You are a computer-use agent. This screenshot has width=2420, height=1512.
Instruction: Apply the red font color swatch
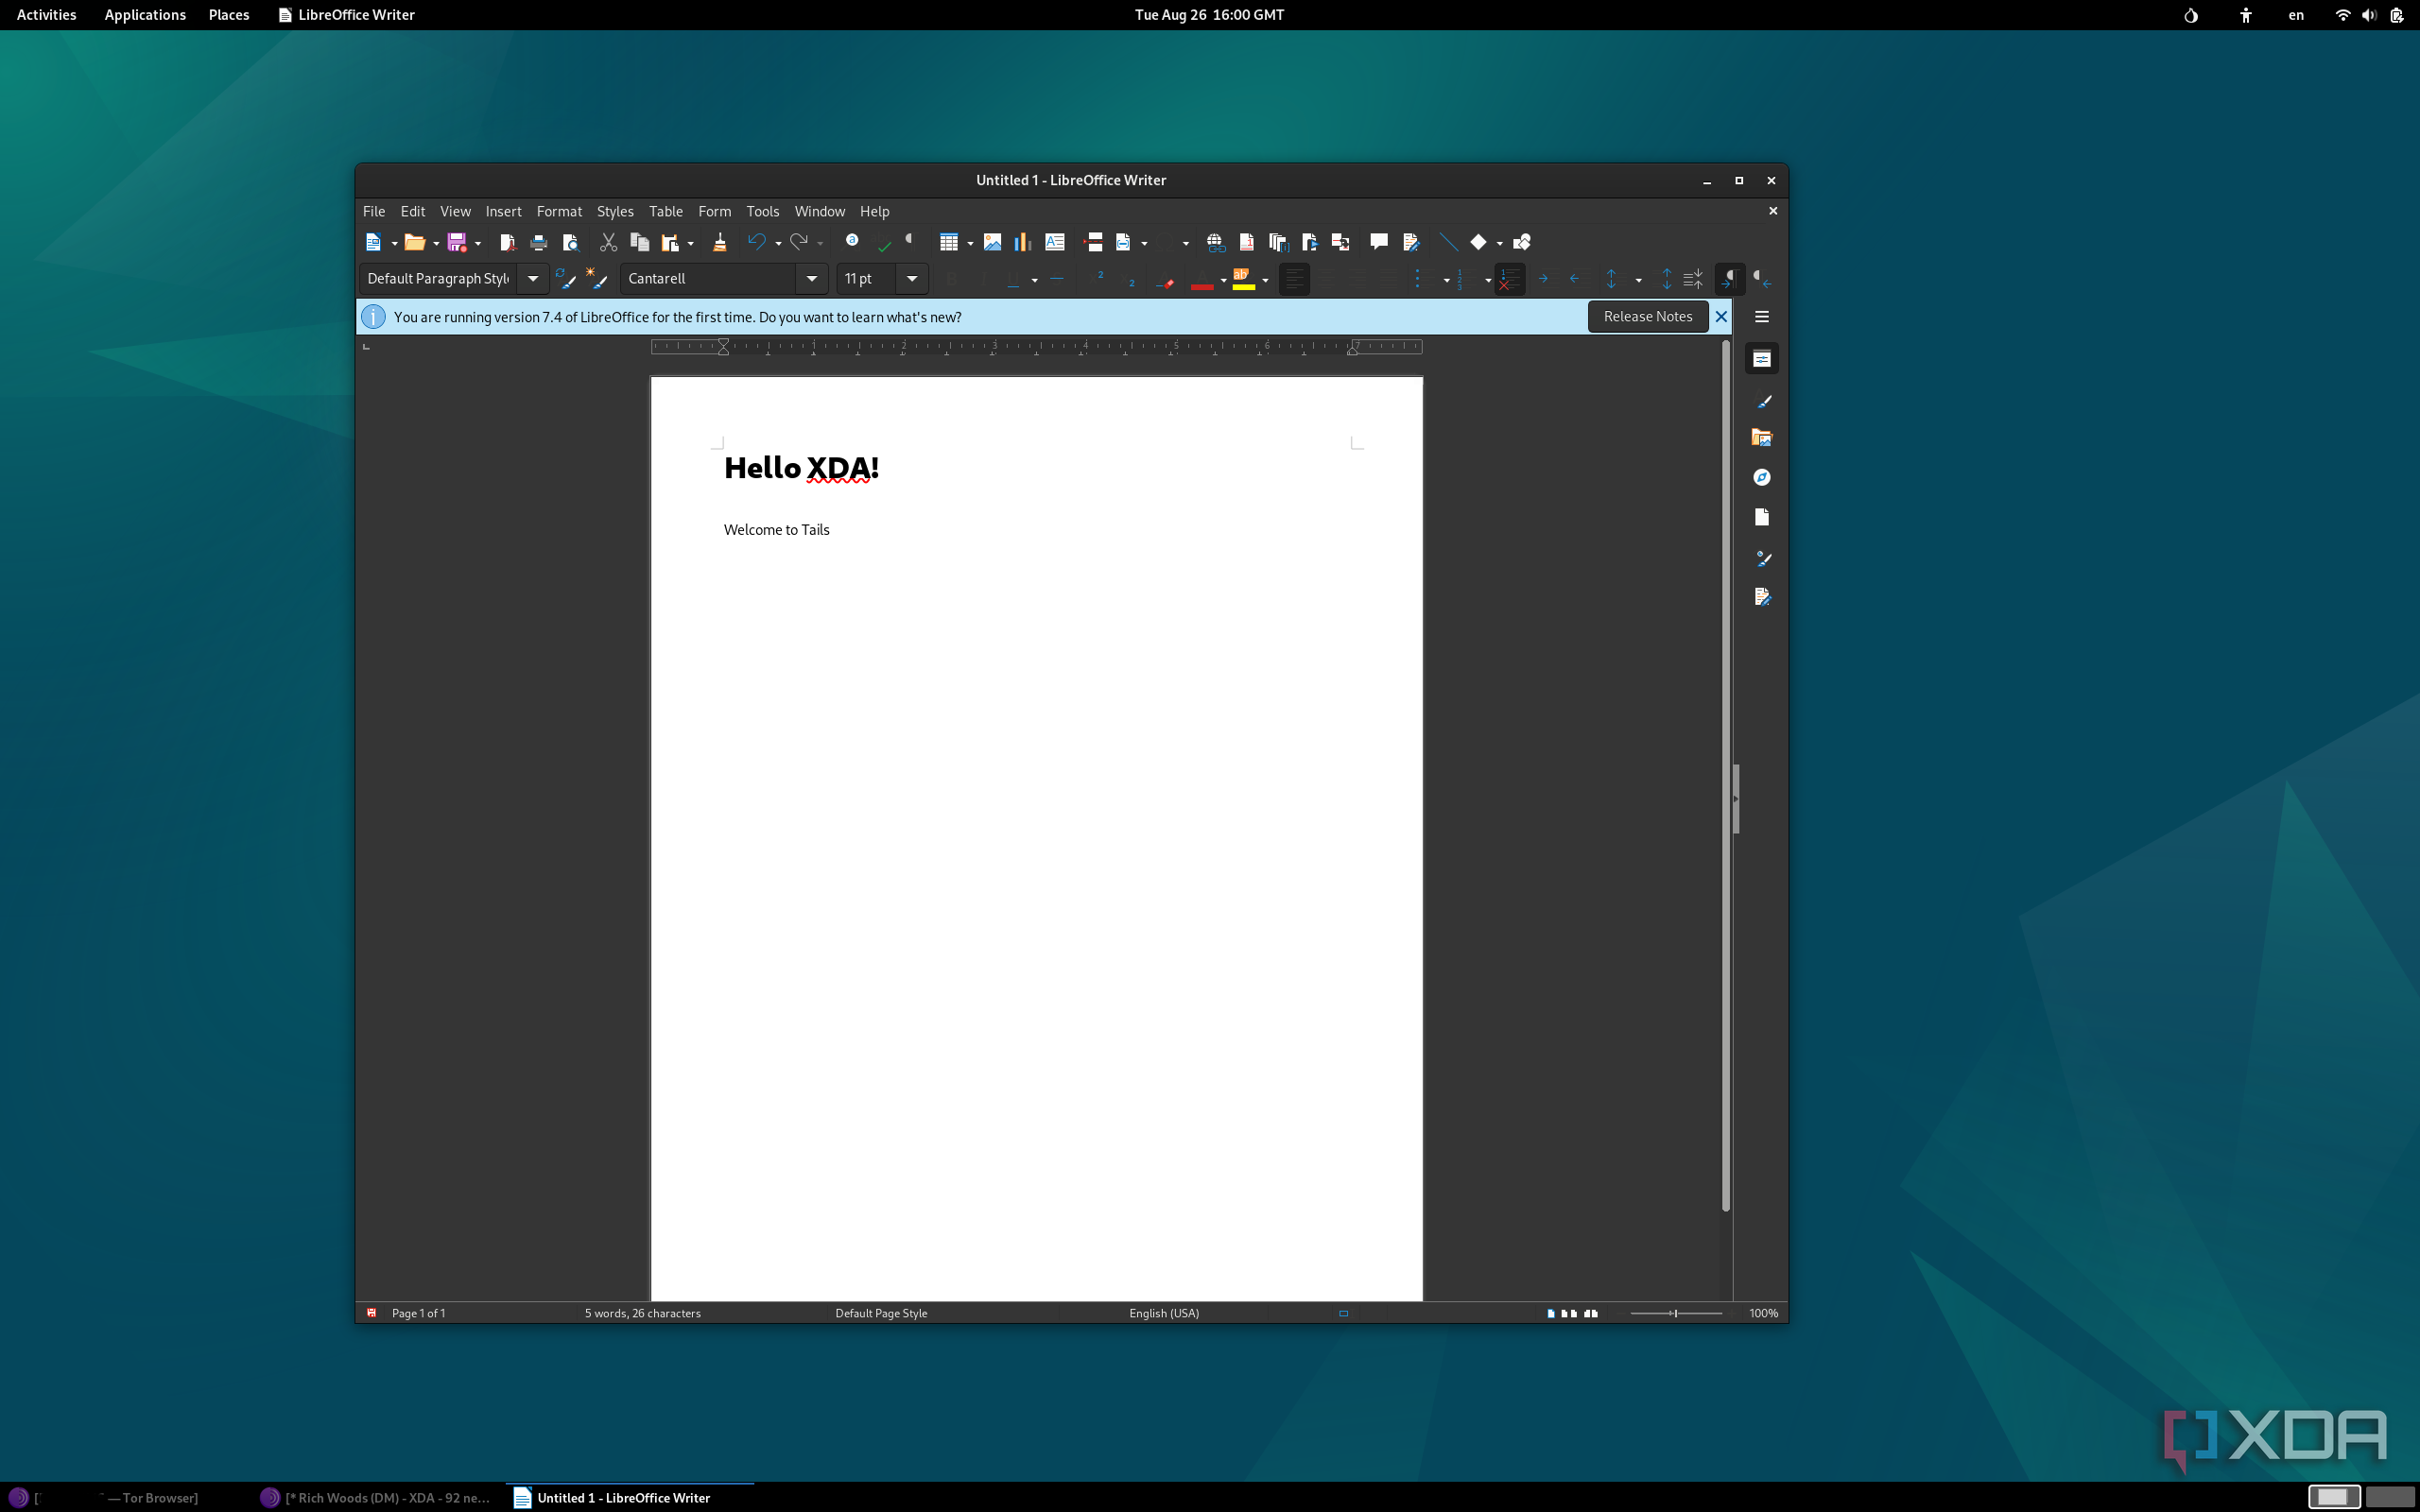click(x=1202, y=279)
